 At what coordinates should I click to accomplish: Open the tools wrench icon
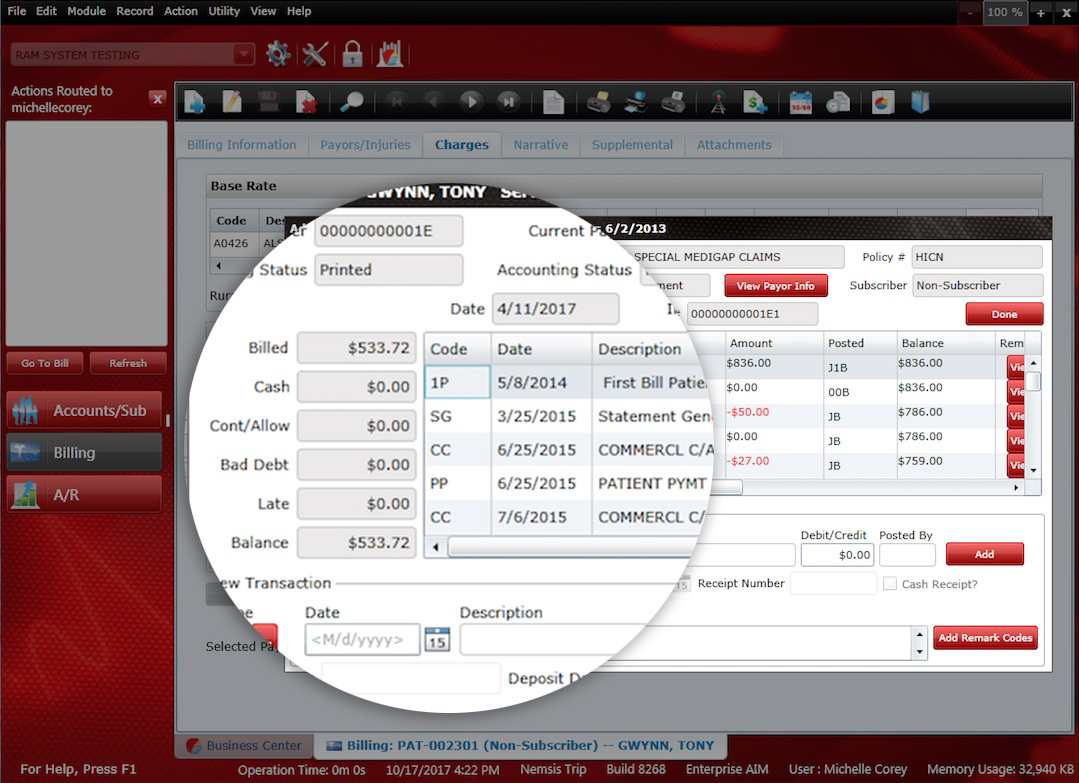click(x=315, y=54)
